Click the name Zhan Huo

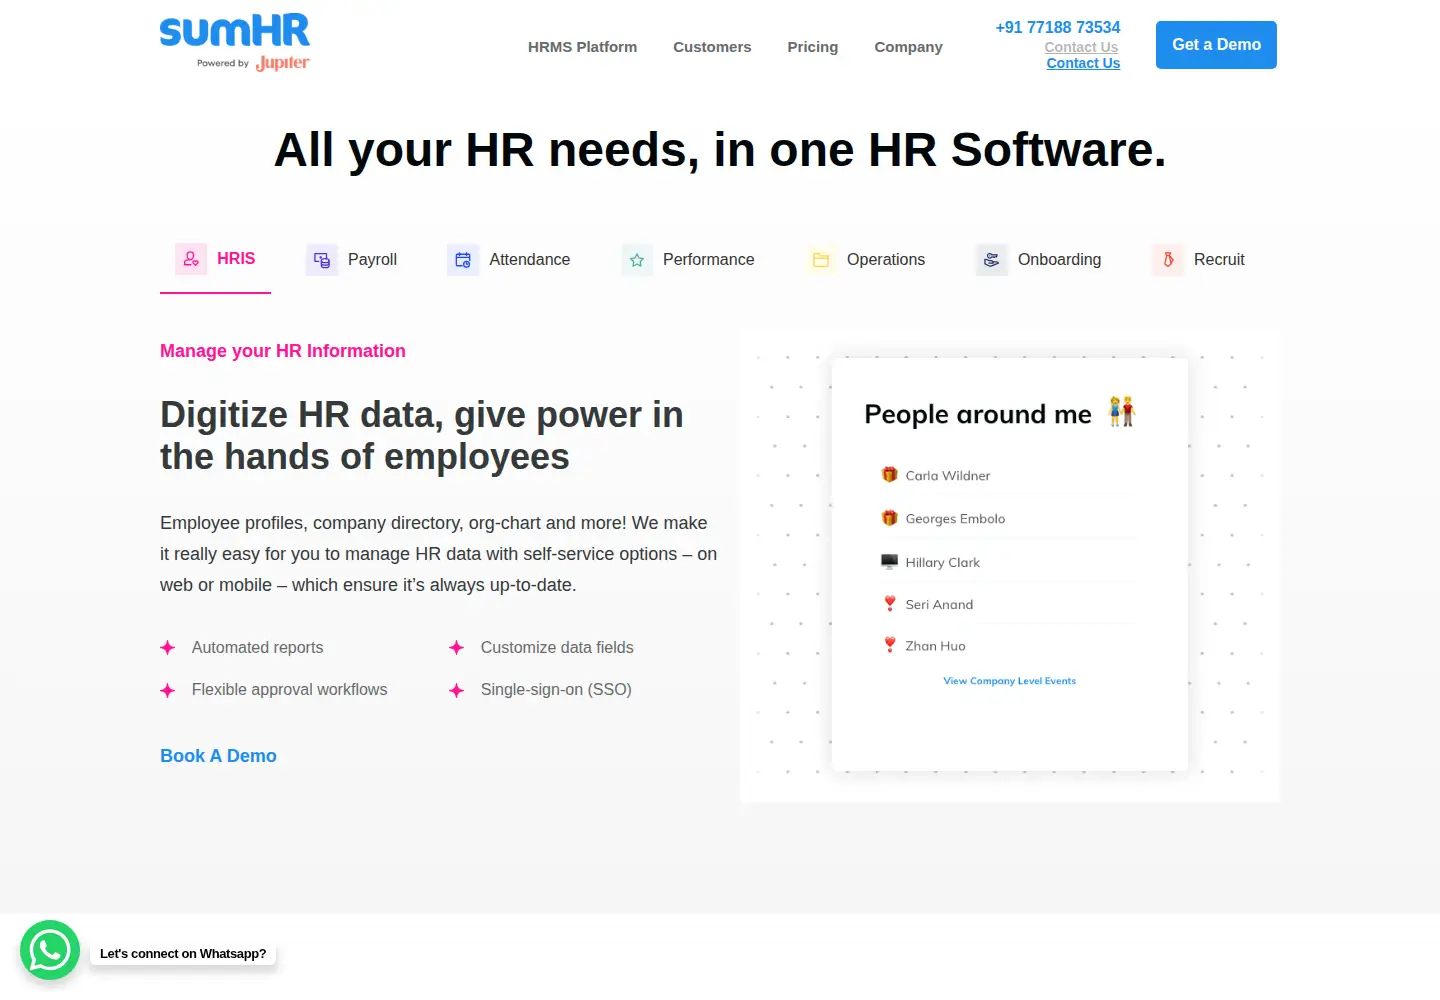coord(935,646)
